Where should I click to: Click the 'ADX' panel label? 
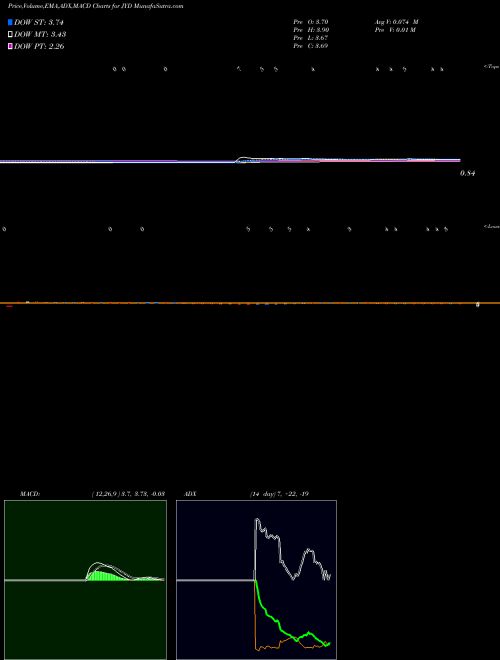tap(190, 494)
